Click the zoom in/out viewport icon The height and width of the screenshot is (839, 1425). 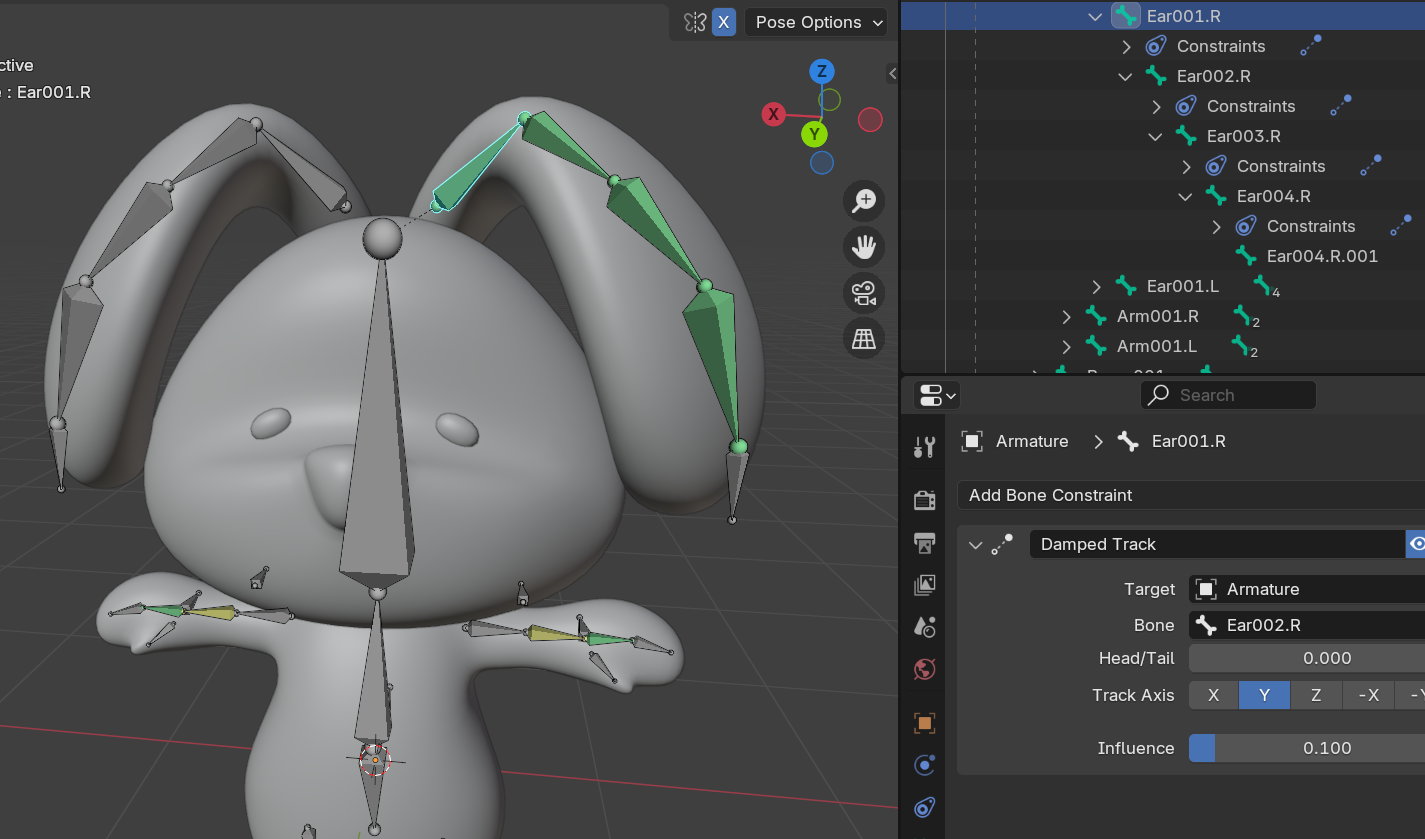coord(863,201)
